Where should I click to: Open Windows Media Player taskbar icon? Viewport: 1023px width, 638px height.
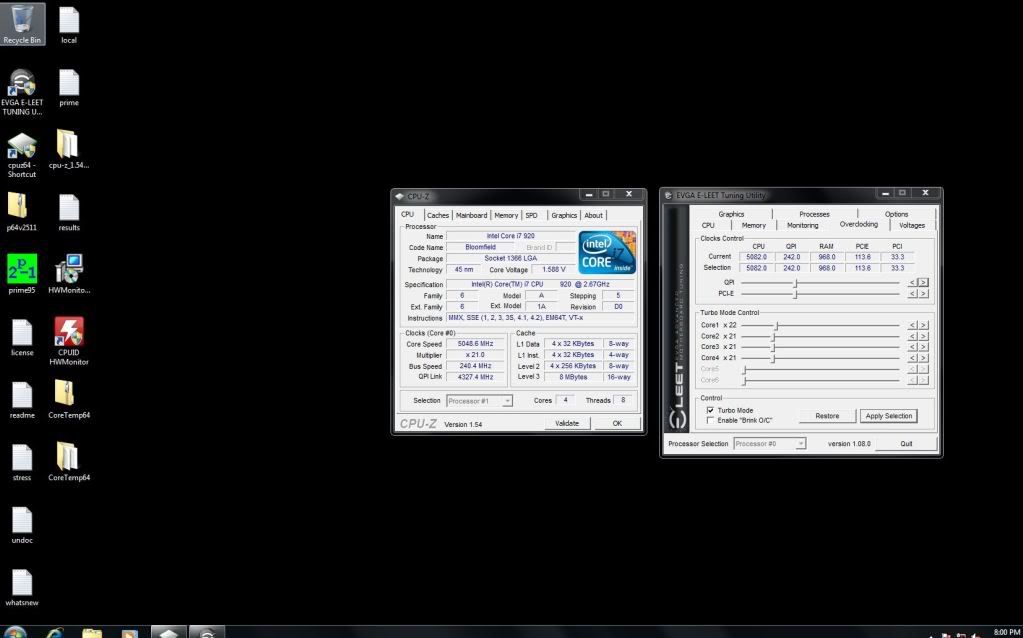click(x=129, y=633)
